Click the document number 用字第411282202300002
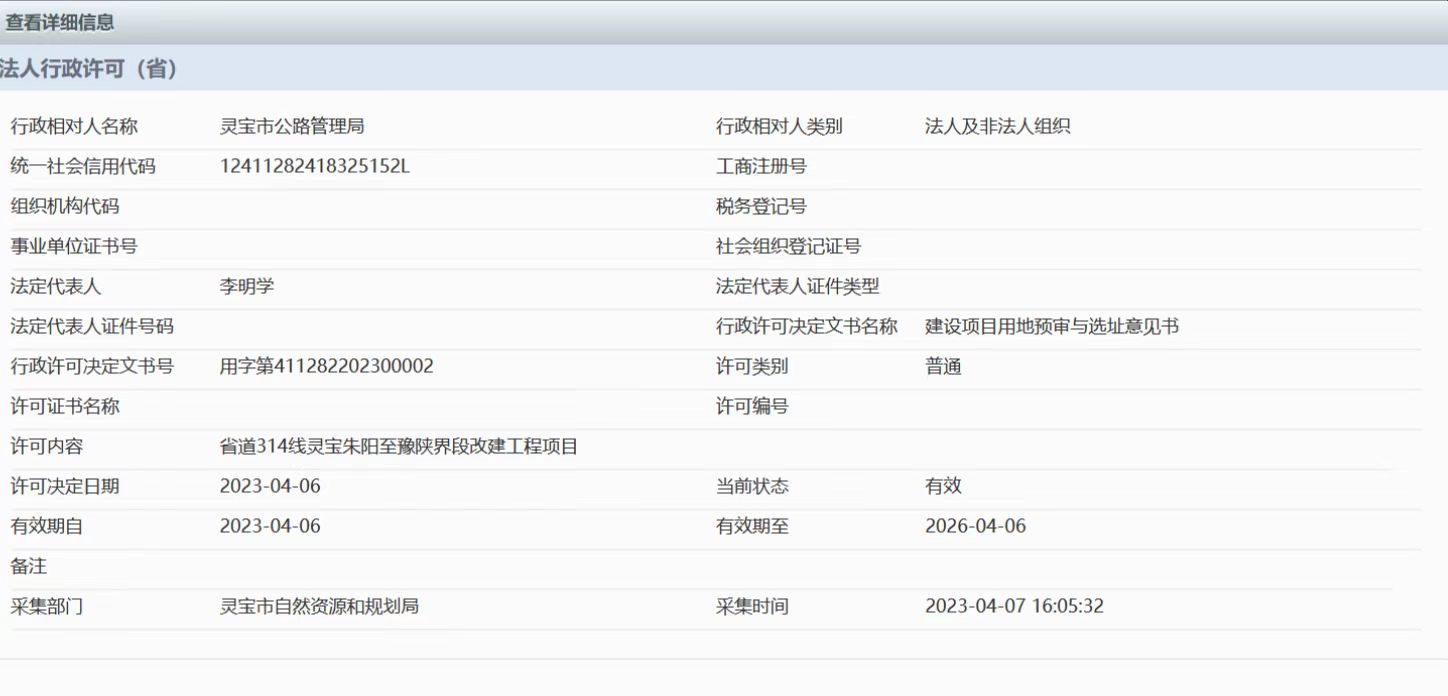The width and height of the screenshot is (1448, 696). pos(328,366)
